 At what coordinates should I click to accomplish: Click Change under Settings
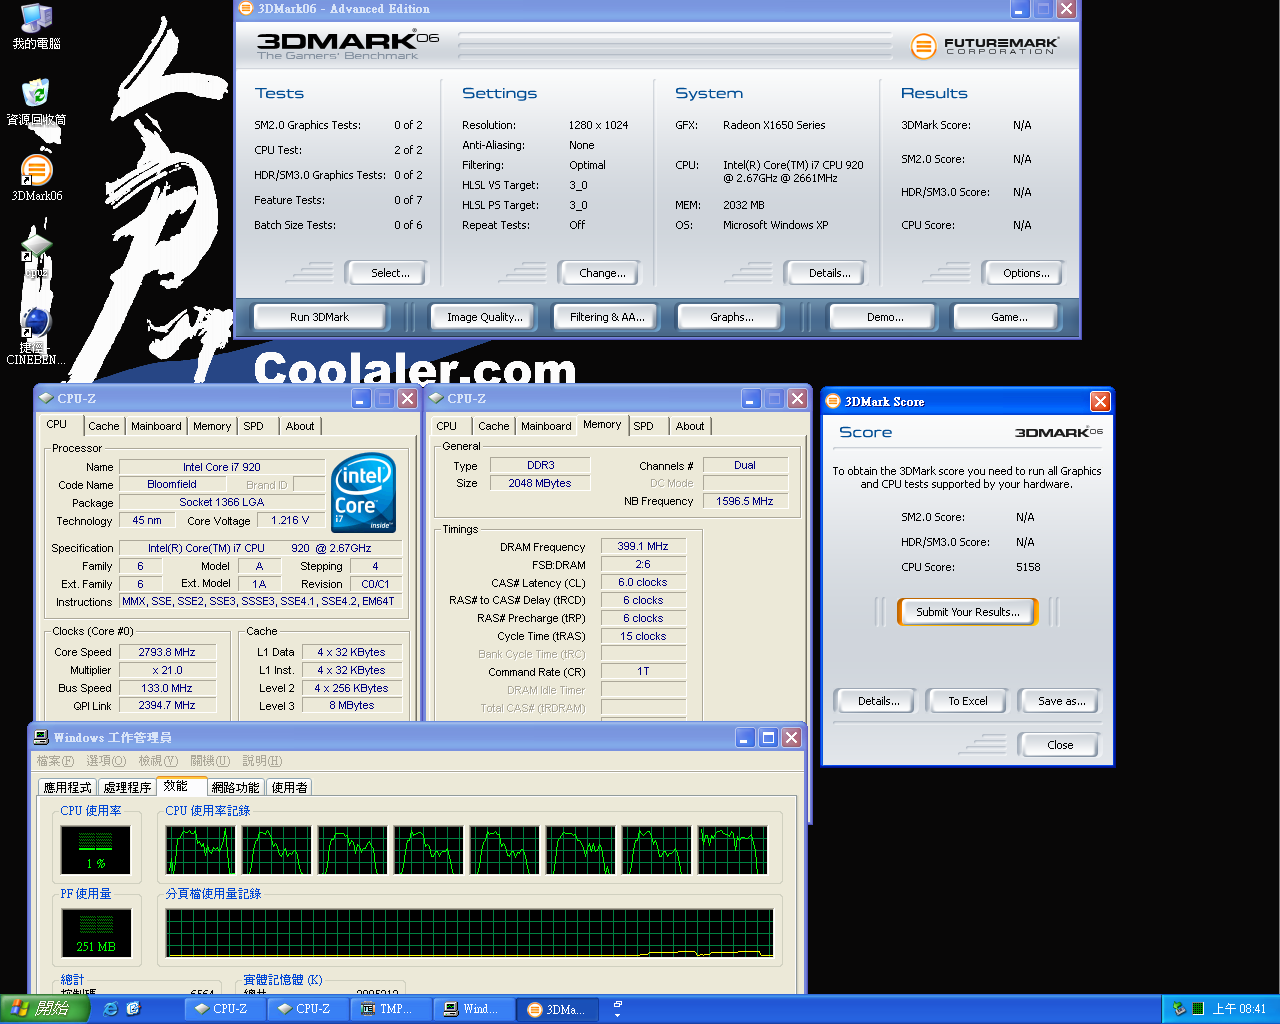(602, 273)
